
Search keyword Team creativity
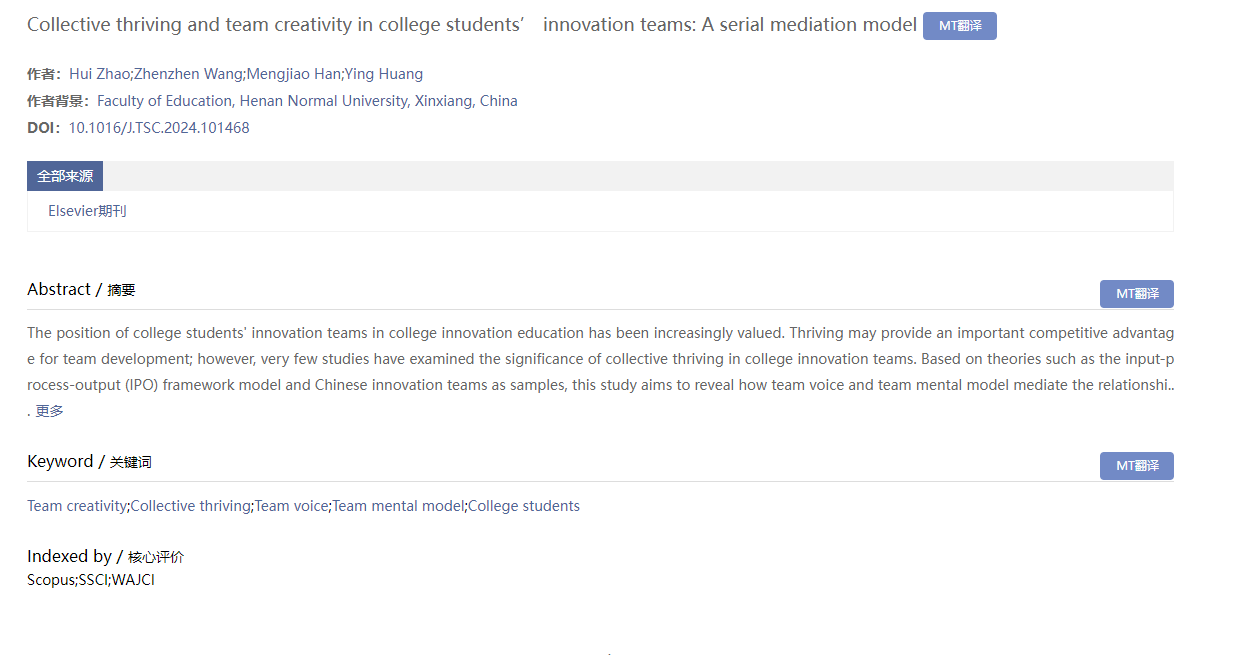click(x=77, y=506)
